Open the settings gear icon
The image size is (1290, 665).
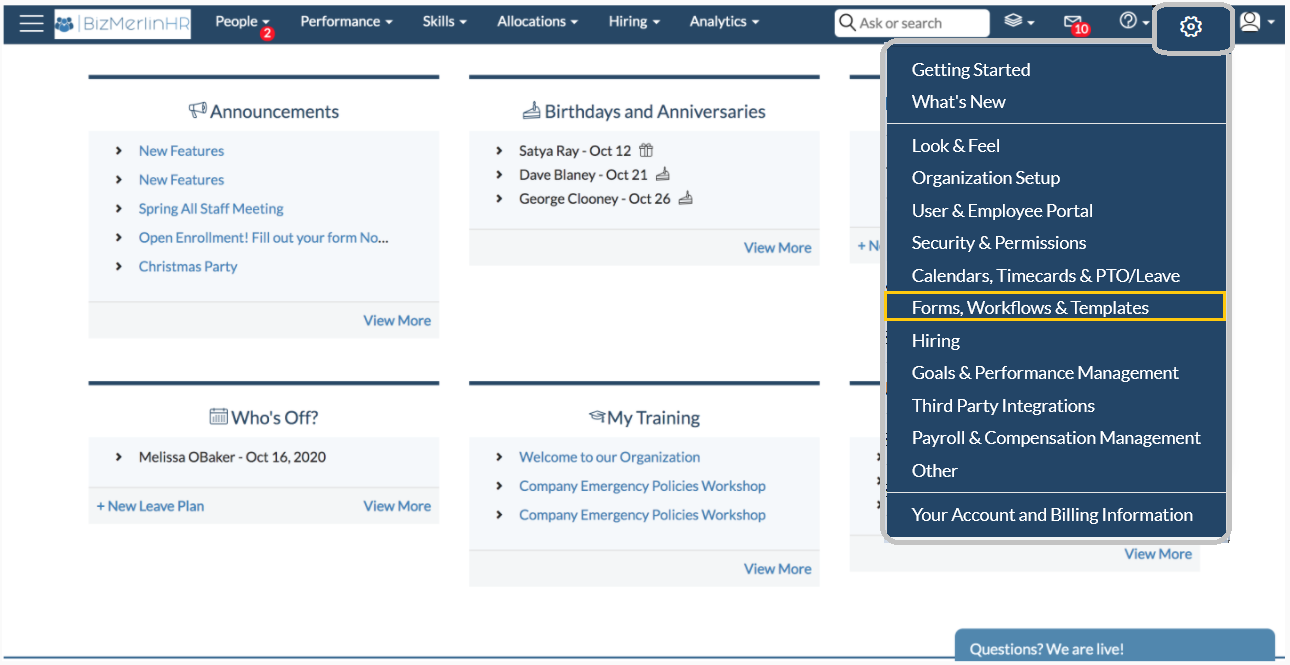(x=1191, y=27)
